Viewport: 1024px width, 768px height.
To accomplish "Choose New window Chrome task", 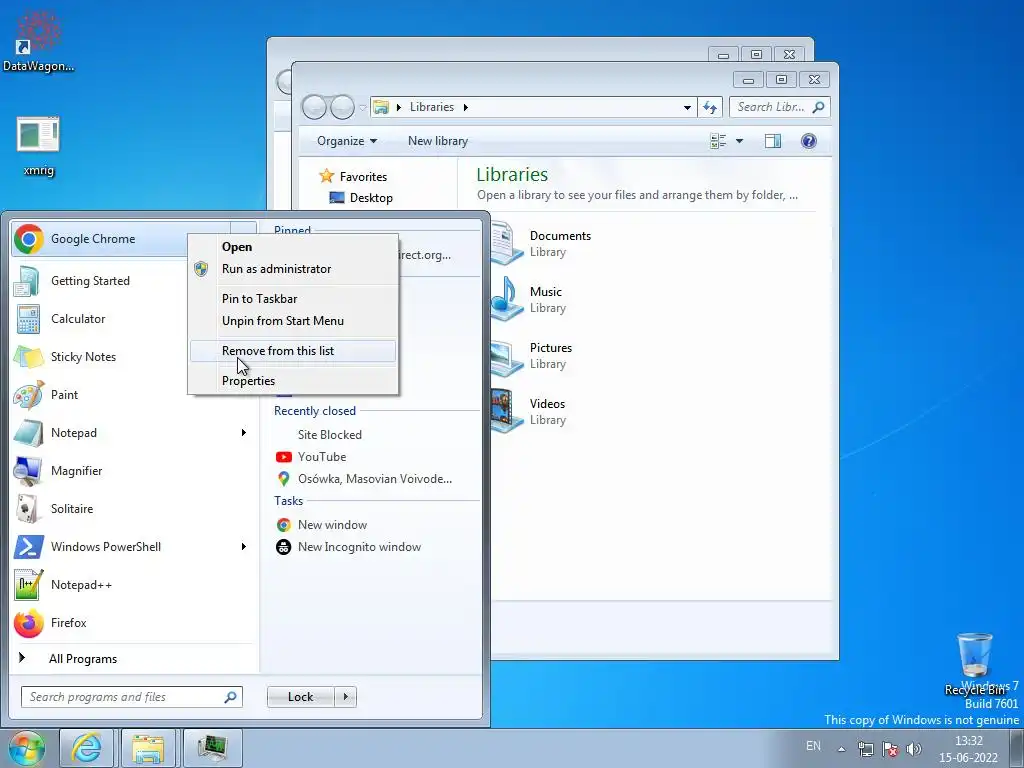I will 376,525.
